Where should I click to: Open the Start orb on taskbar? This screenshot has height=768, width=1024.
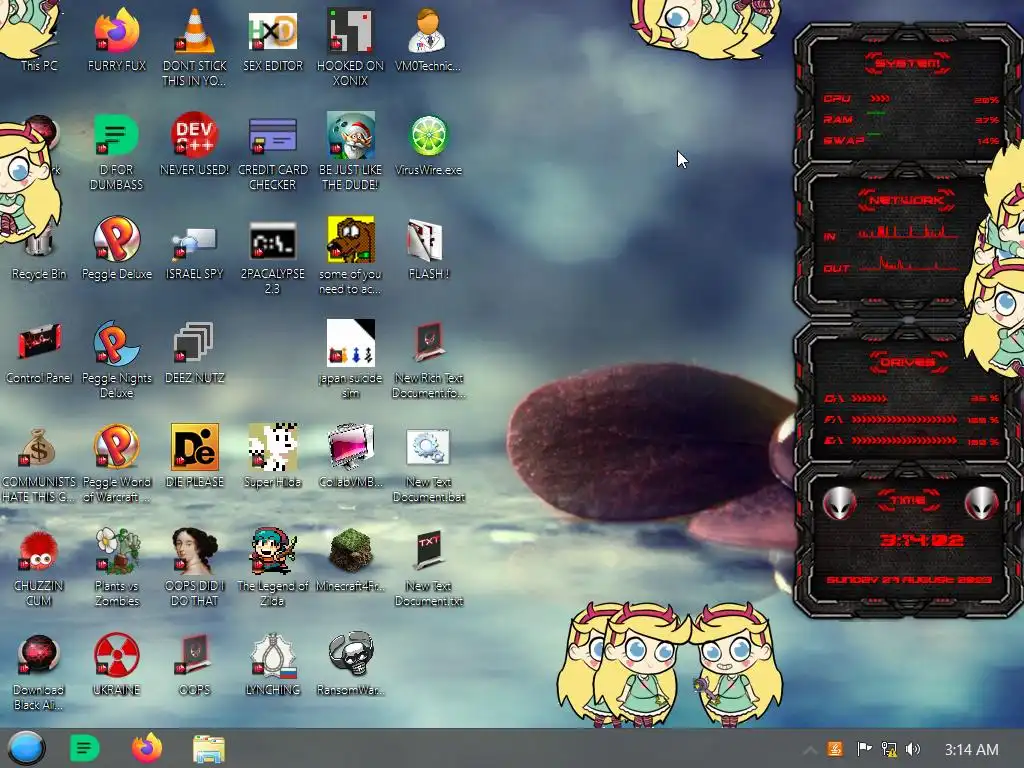tap(26, 748)
